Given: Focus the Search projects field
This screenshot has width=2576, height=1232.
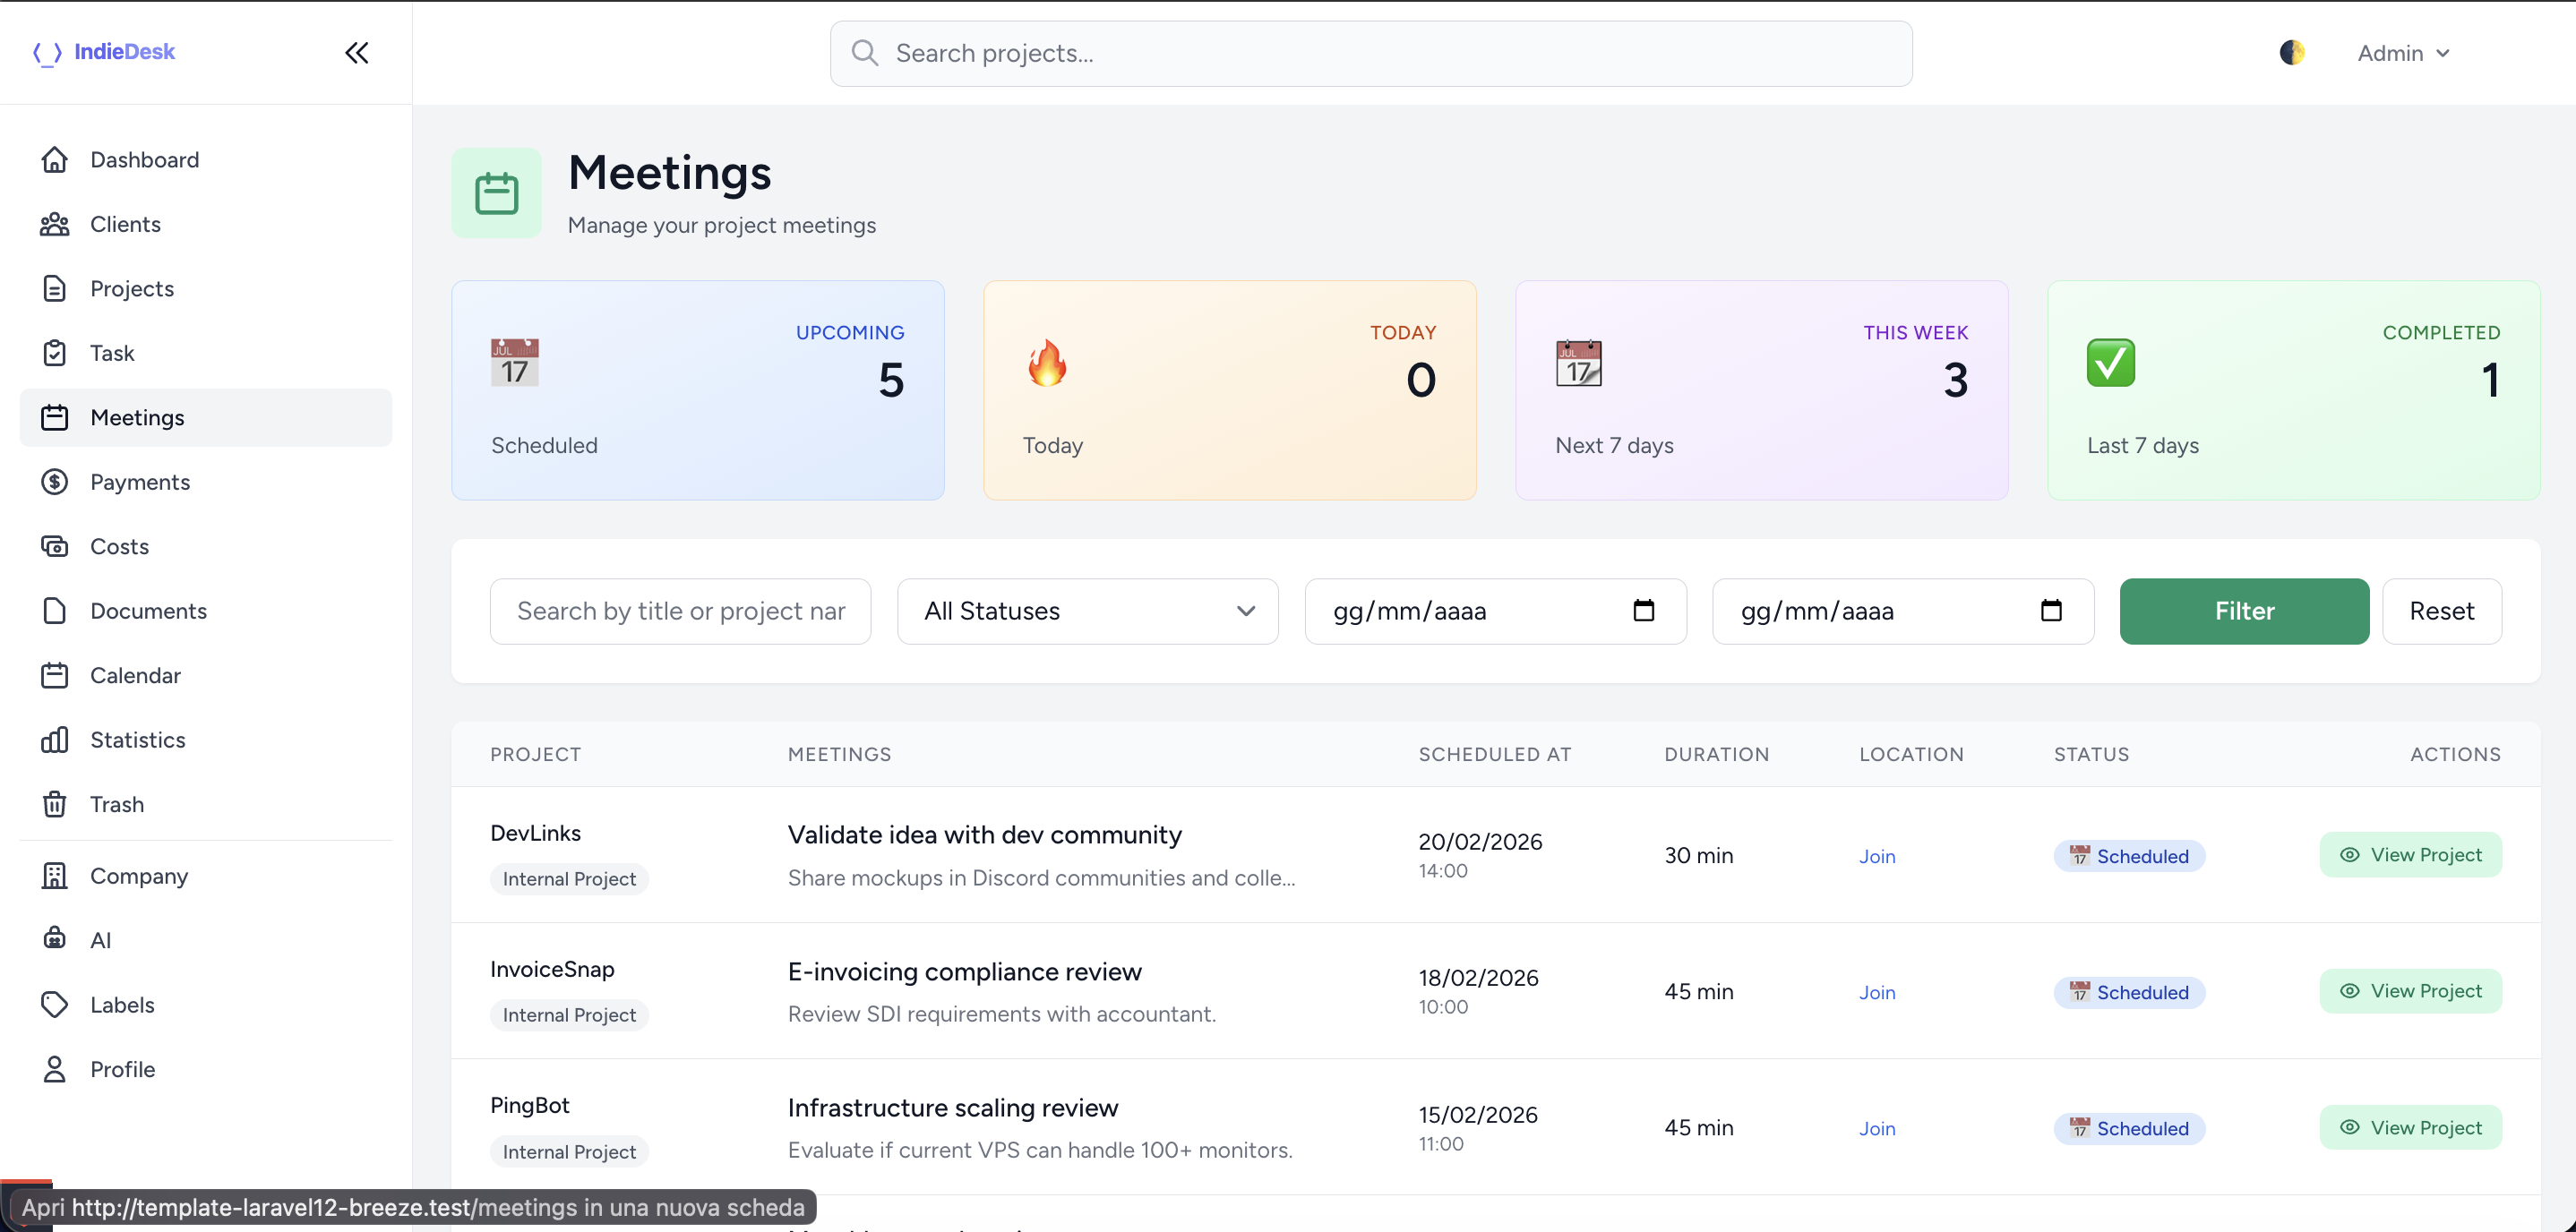Looking at the screenshot, I should coord(1370,53).
